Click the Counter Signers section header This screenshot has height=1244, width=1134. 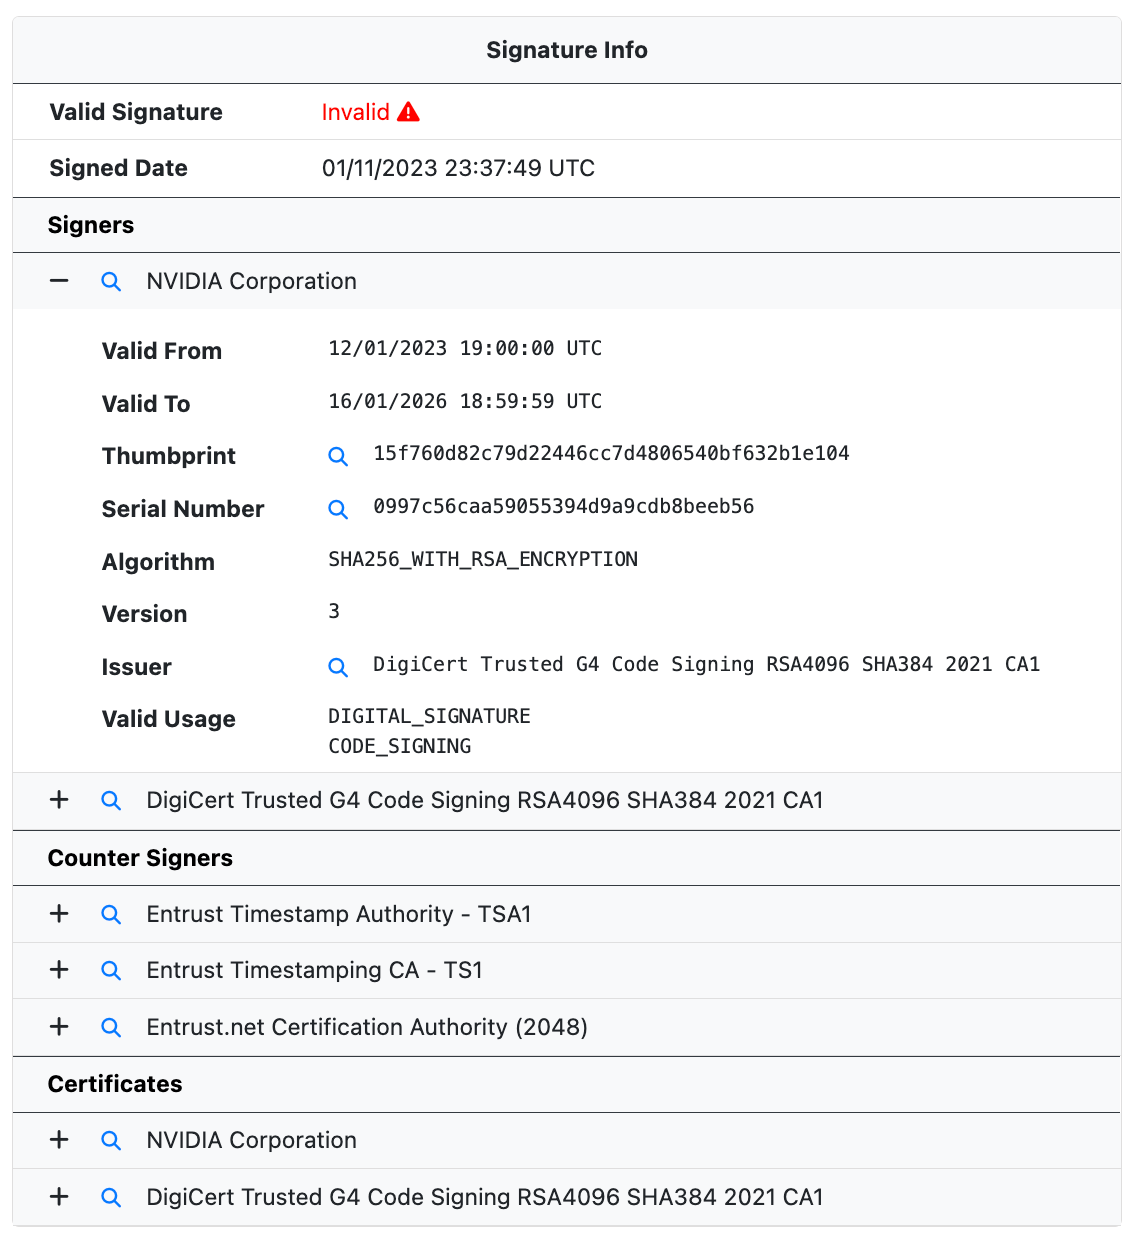140,858
